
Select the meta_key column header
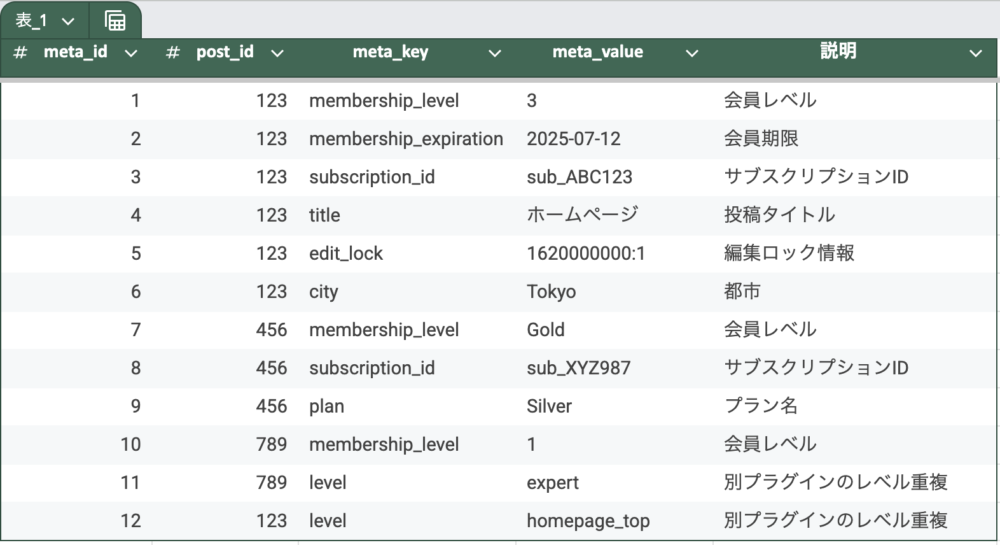tap(390, 52)
